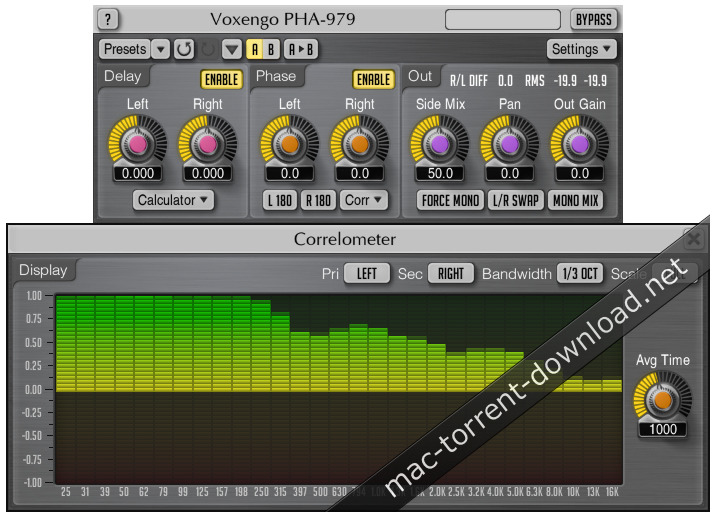Change the Pri LEFT channel selector
The height and width of the screenshot is (512, 716).
coord(367,274)
